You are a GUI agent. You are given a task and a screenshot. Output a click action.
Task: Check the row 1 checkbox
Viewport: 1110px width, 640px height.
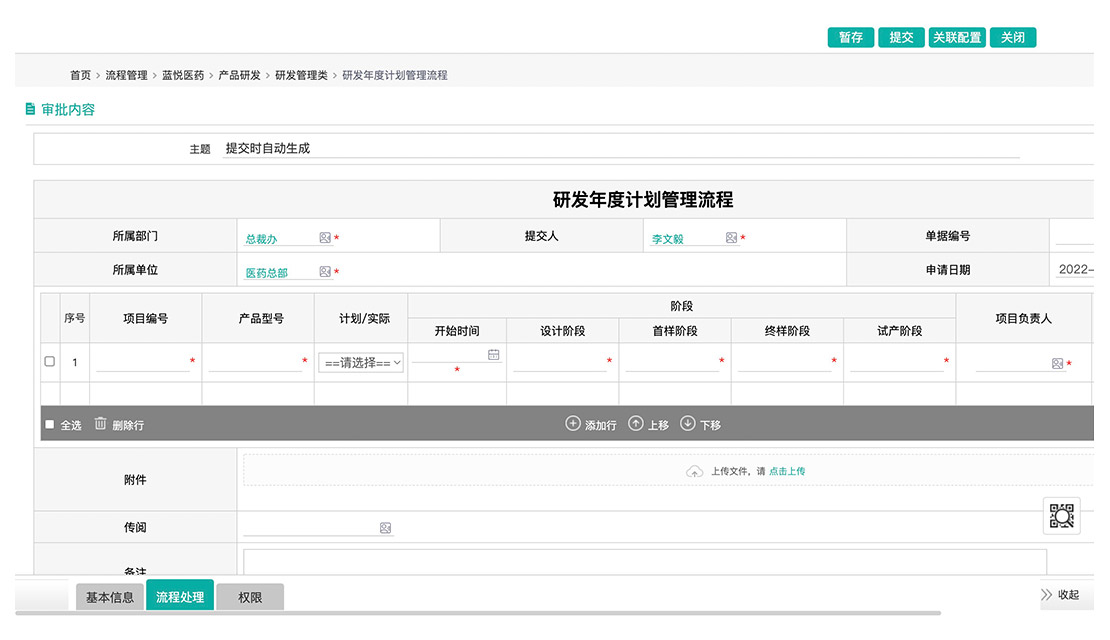pos(50,362)
